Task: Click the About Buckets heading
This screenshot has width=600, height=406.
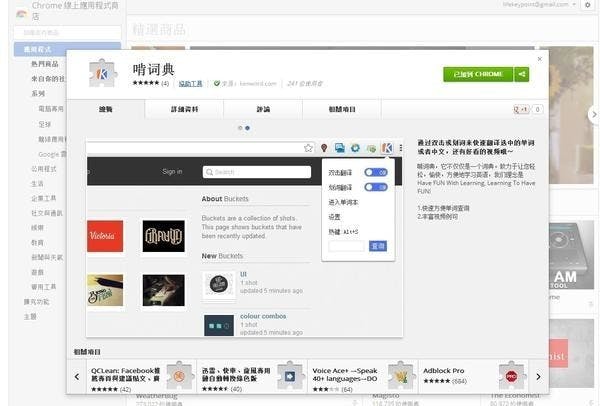Action: pyautogui.click(x=225, y=199)
